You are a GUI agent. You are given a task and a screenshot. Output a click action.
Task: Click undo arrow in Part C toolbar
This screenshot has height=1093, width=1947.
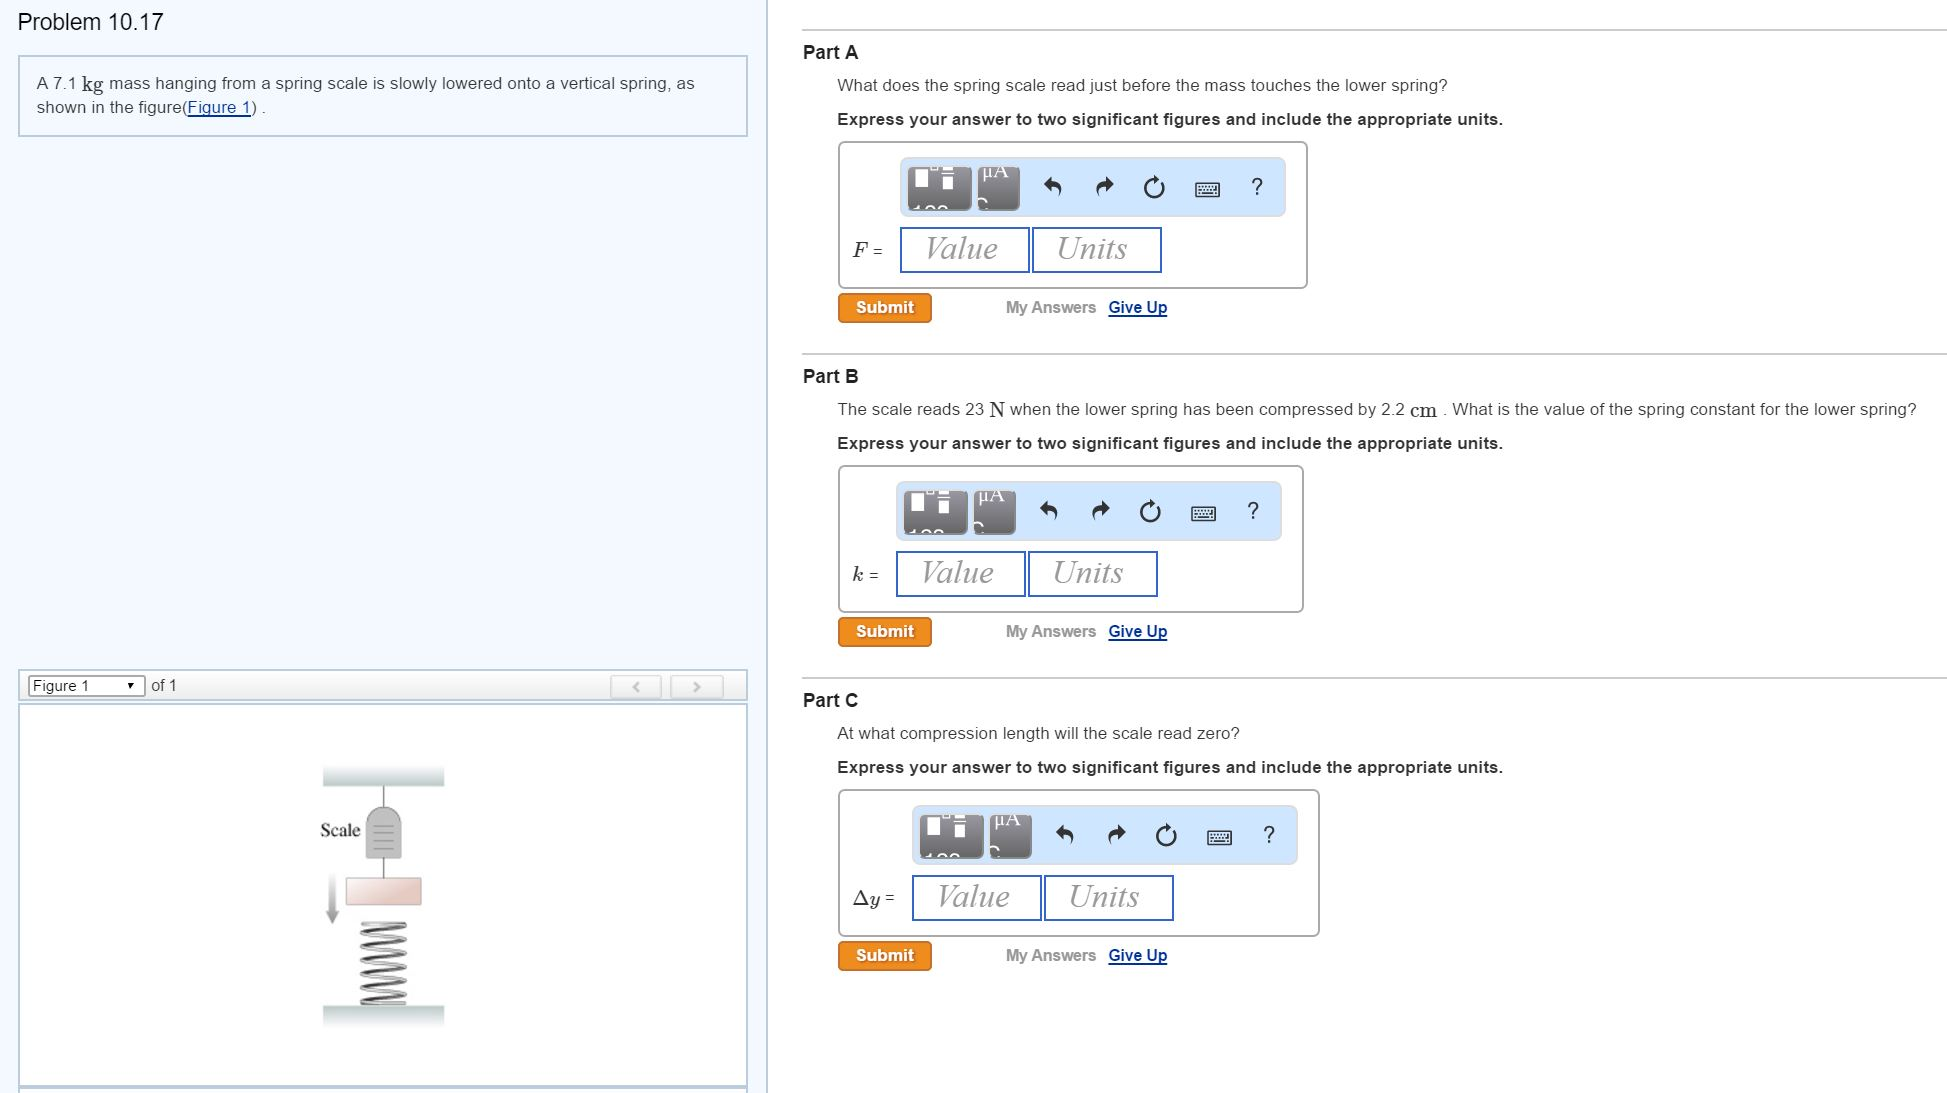tap(1064, 835)
